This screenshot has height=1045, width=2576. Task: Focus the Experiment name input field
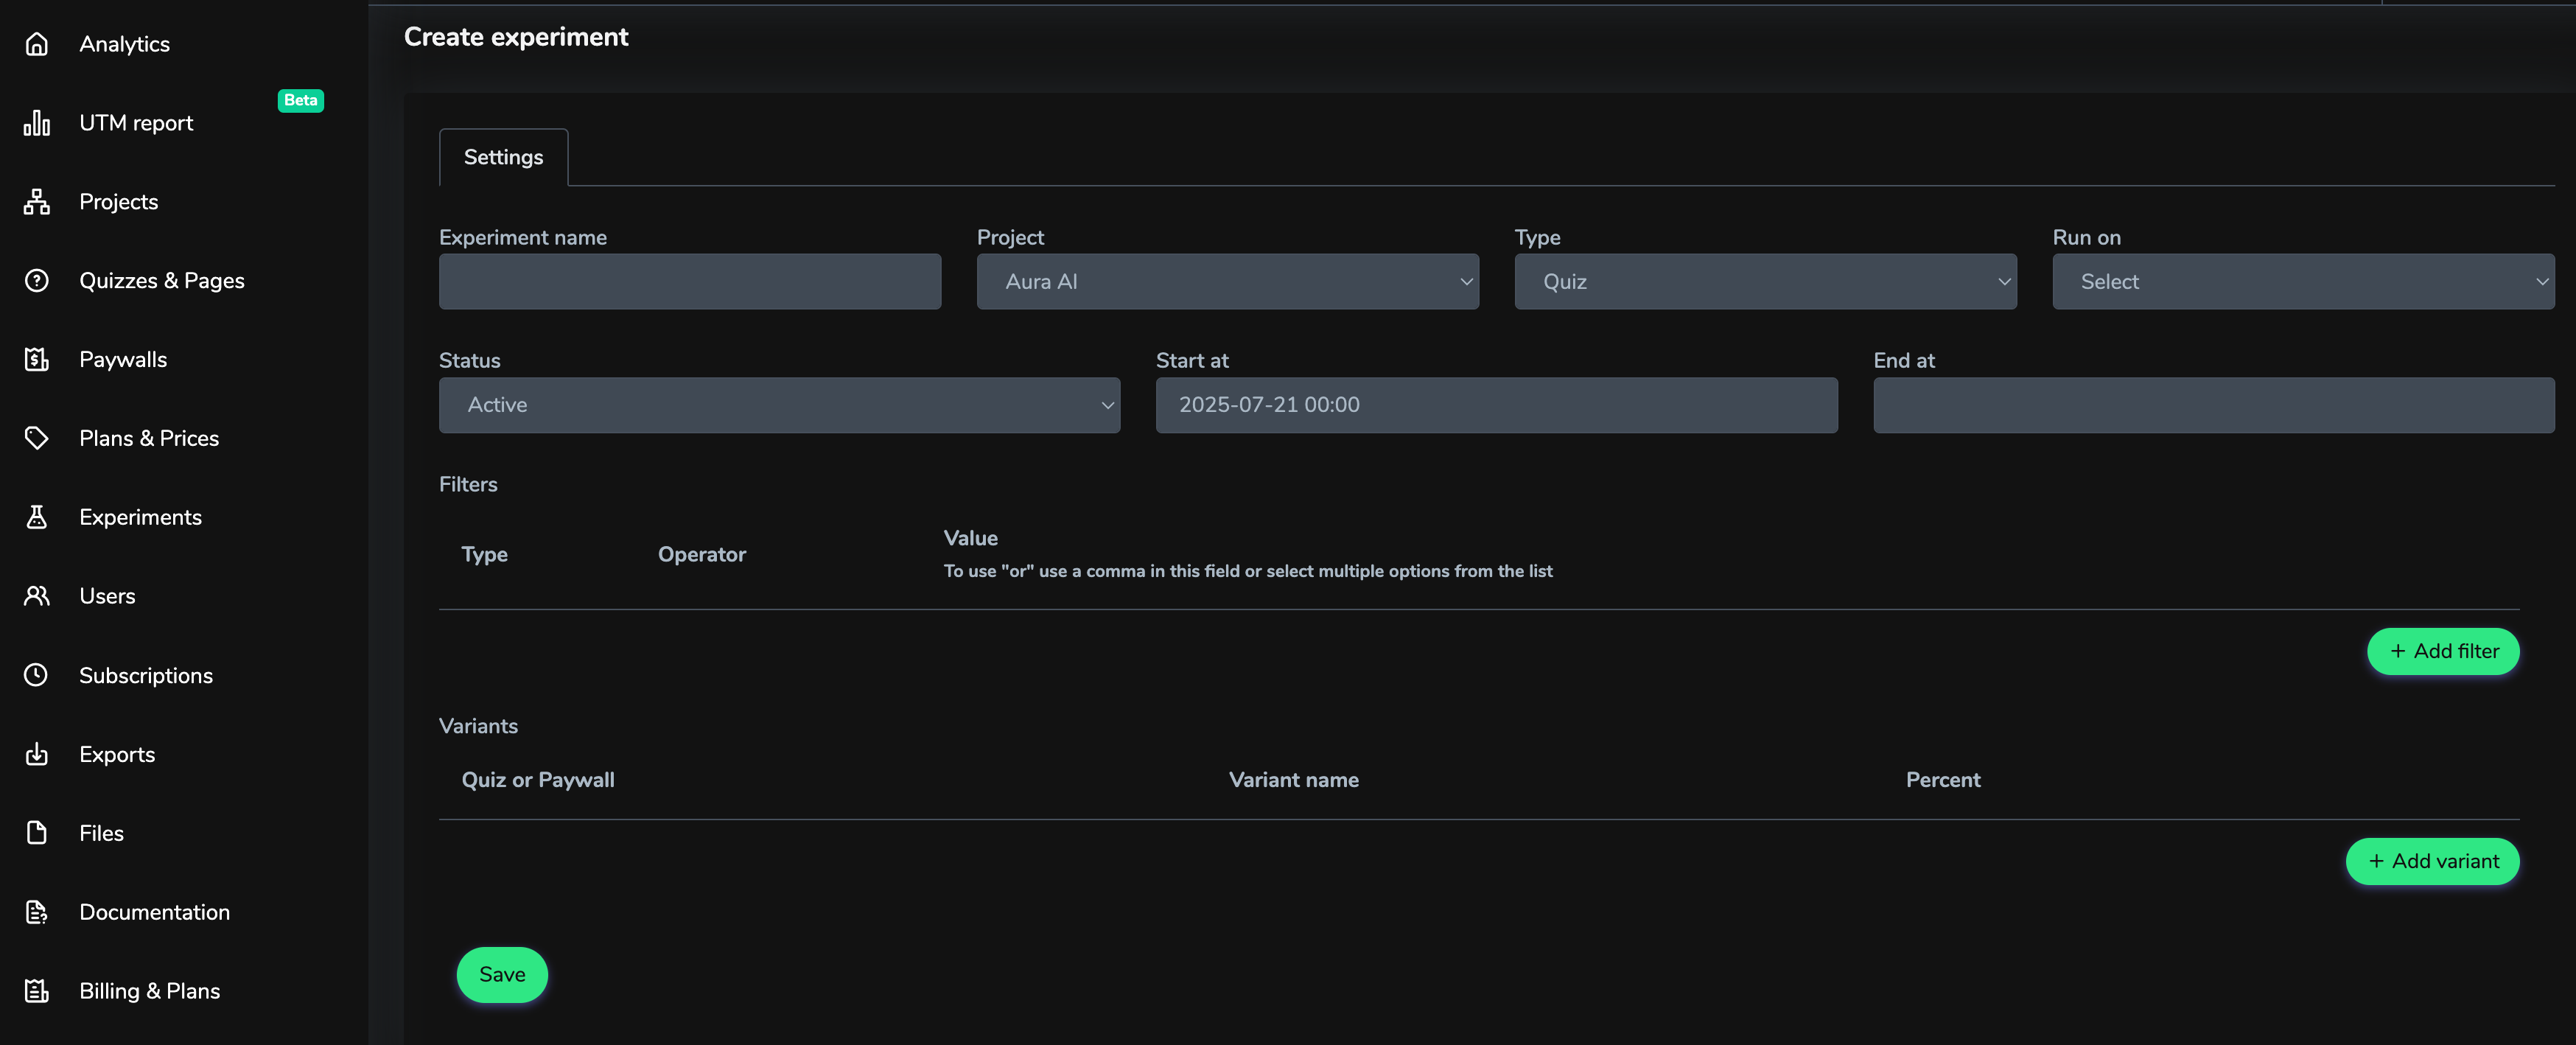pos(690,281)
